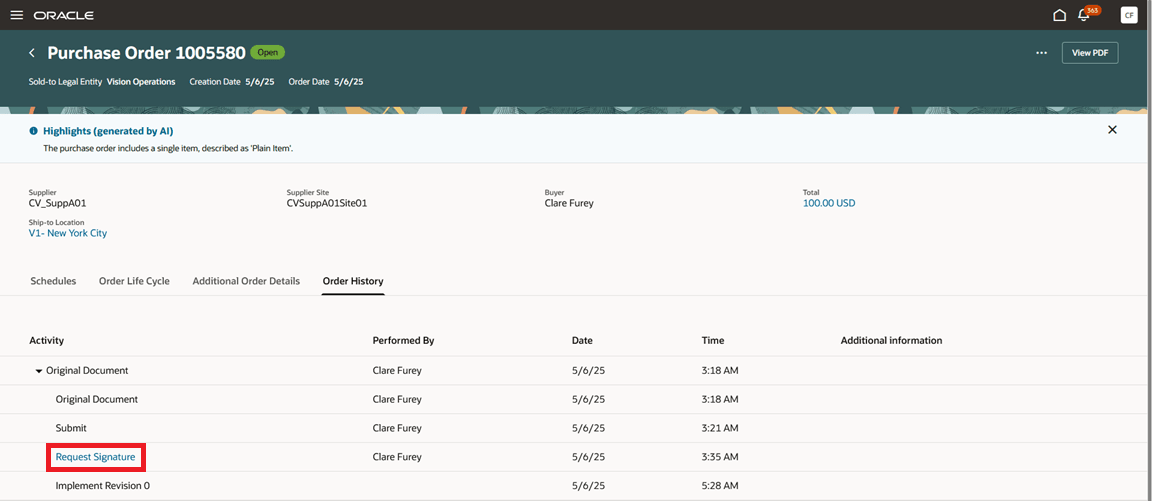Open the 100.00 USD total link

(829, 203)
